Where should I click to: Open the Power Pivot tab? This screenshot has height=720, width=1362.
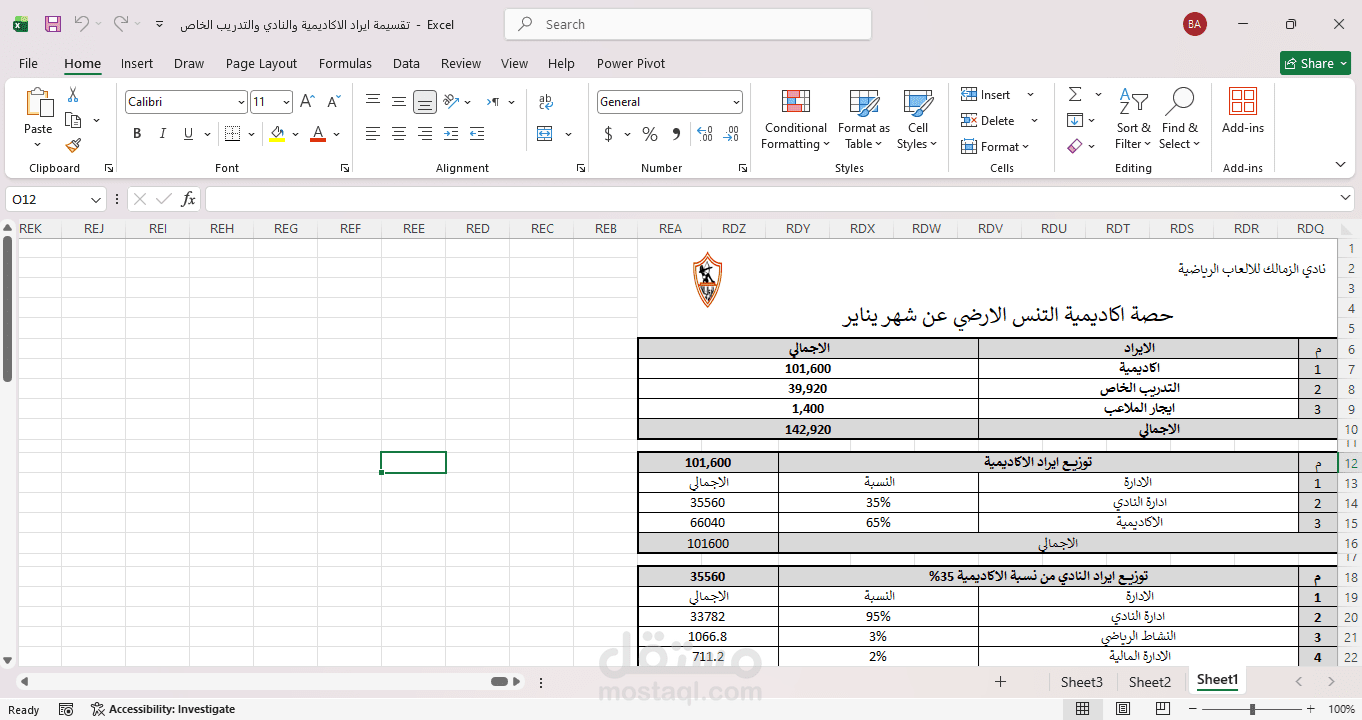click(x=631, y=63)
